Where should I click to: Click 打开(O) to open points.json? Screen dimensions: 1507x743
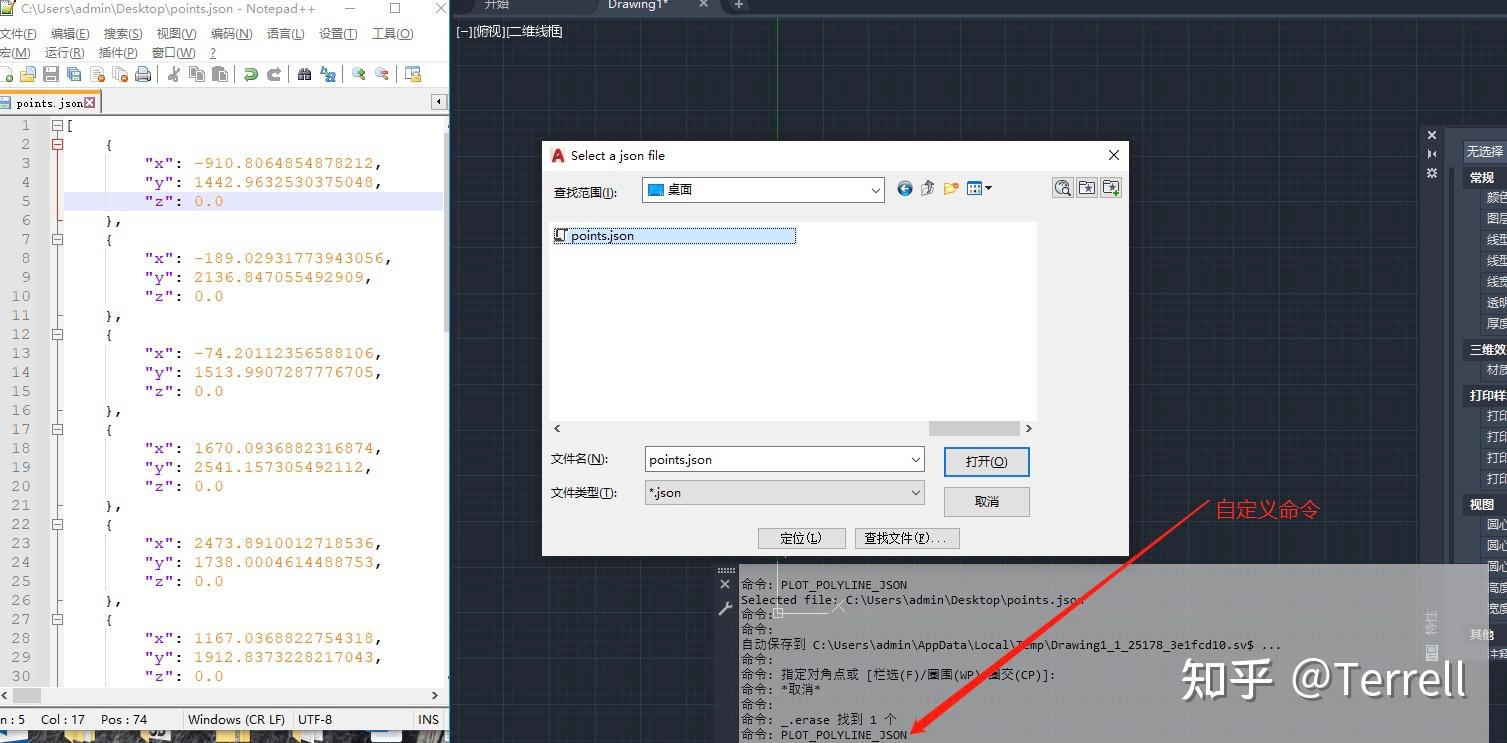(x=986, y=461)
